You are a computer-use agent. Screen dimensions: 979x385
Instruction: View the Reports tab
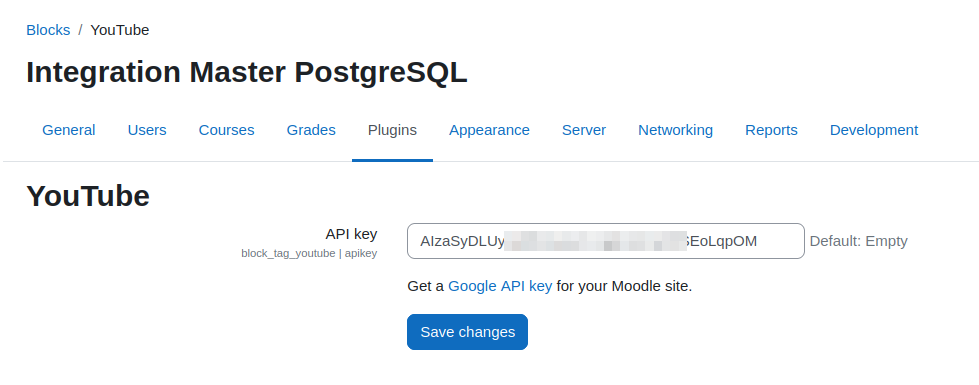click(x=771, y=130)
